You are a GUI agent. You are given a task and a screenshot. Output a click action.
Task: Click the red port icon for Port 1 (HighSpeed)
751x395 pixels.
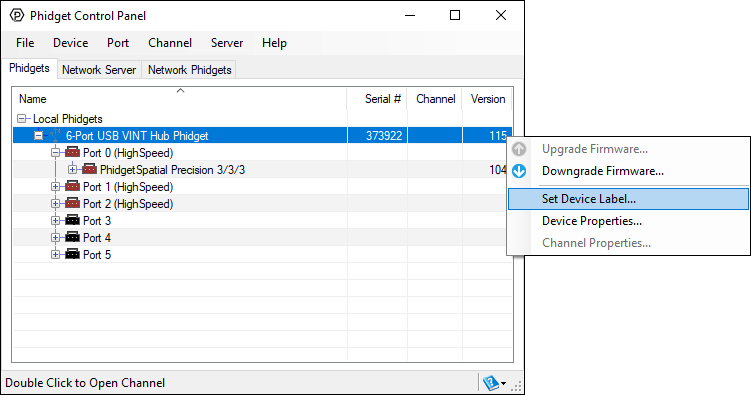click(x=72, y=187)
